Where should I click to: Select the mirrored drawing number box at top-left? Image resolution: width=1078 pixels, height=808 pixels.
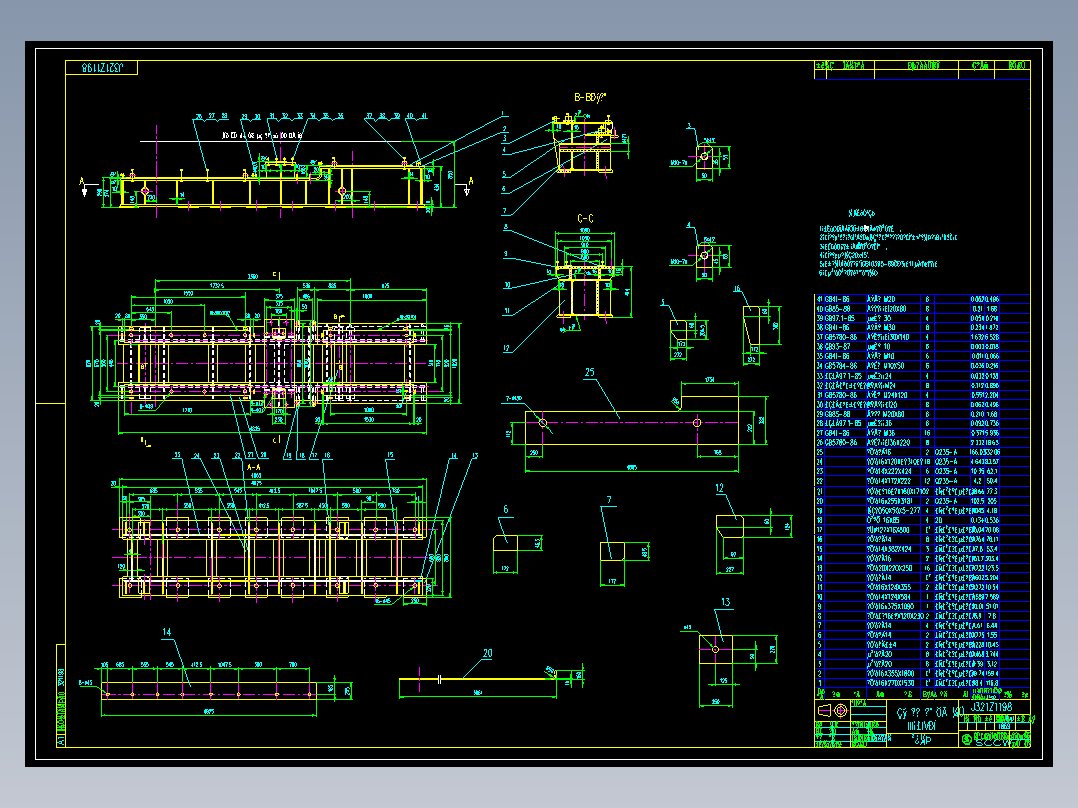[102, 67]
